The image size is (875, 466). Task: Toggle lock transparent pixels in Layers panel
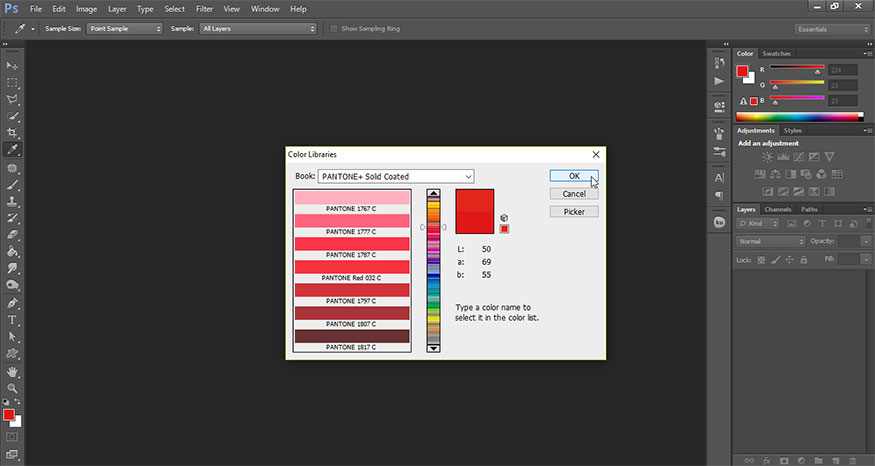pos(761,260)
